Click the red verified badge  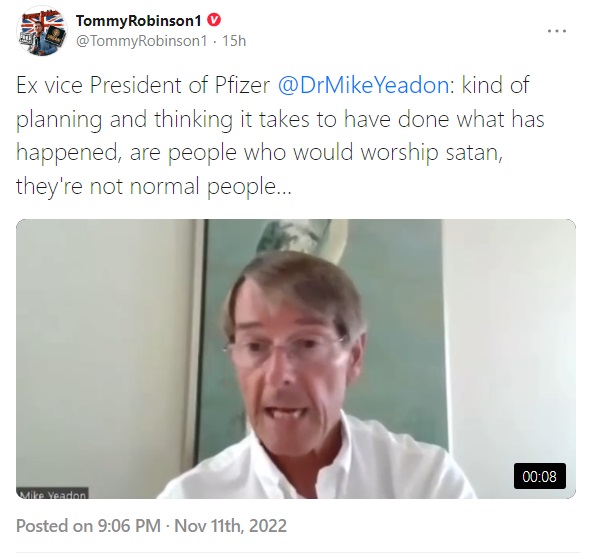point(214,20)
